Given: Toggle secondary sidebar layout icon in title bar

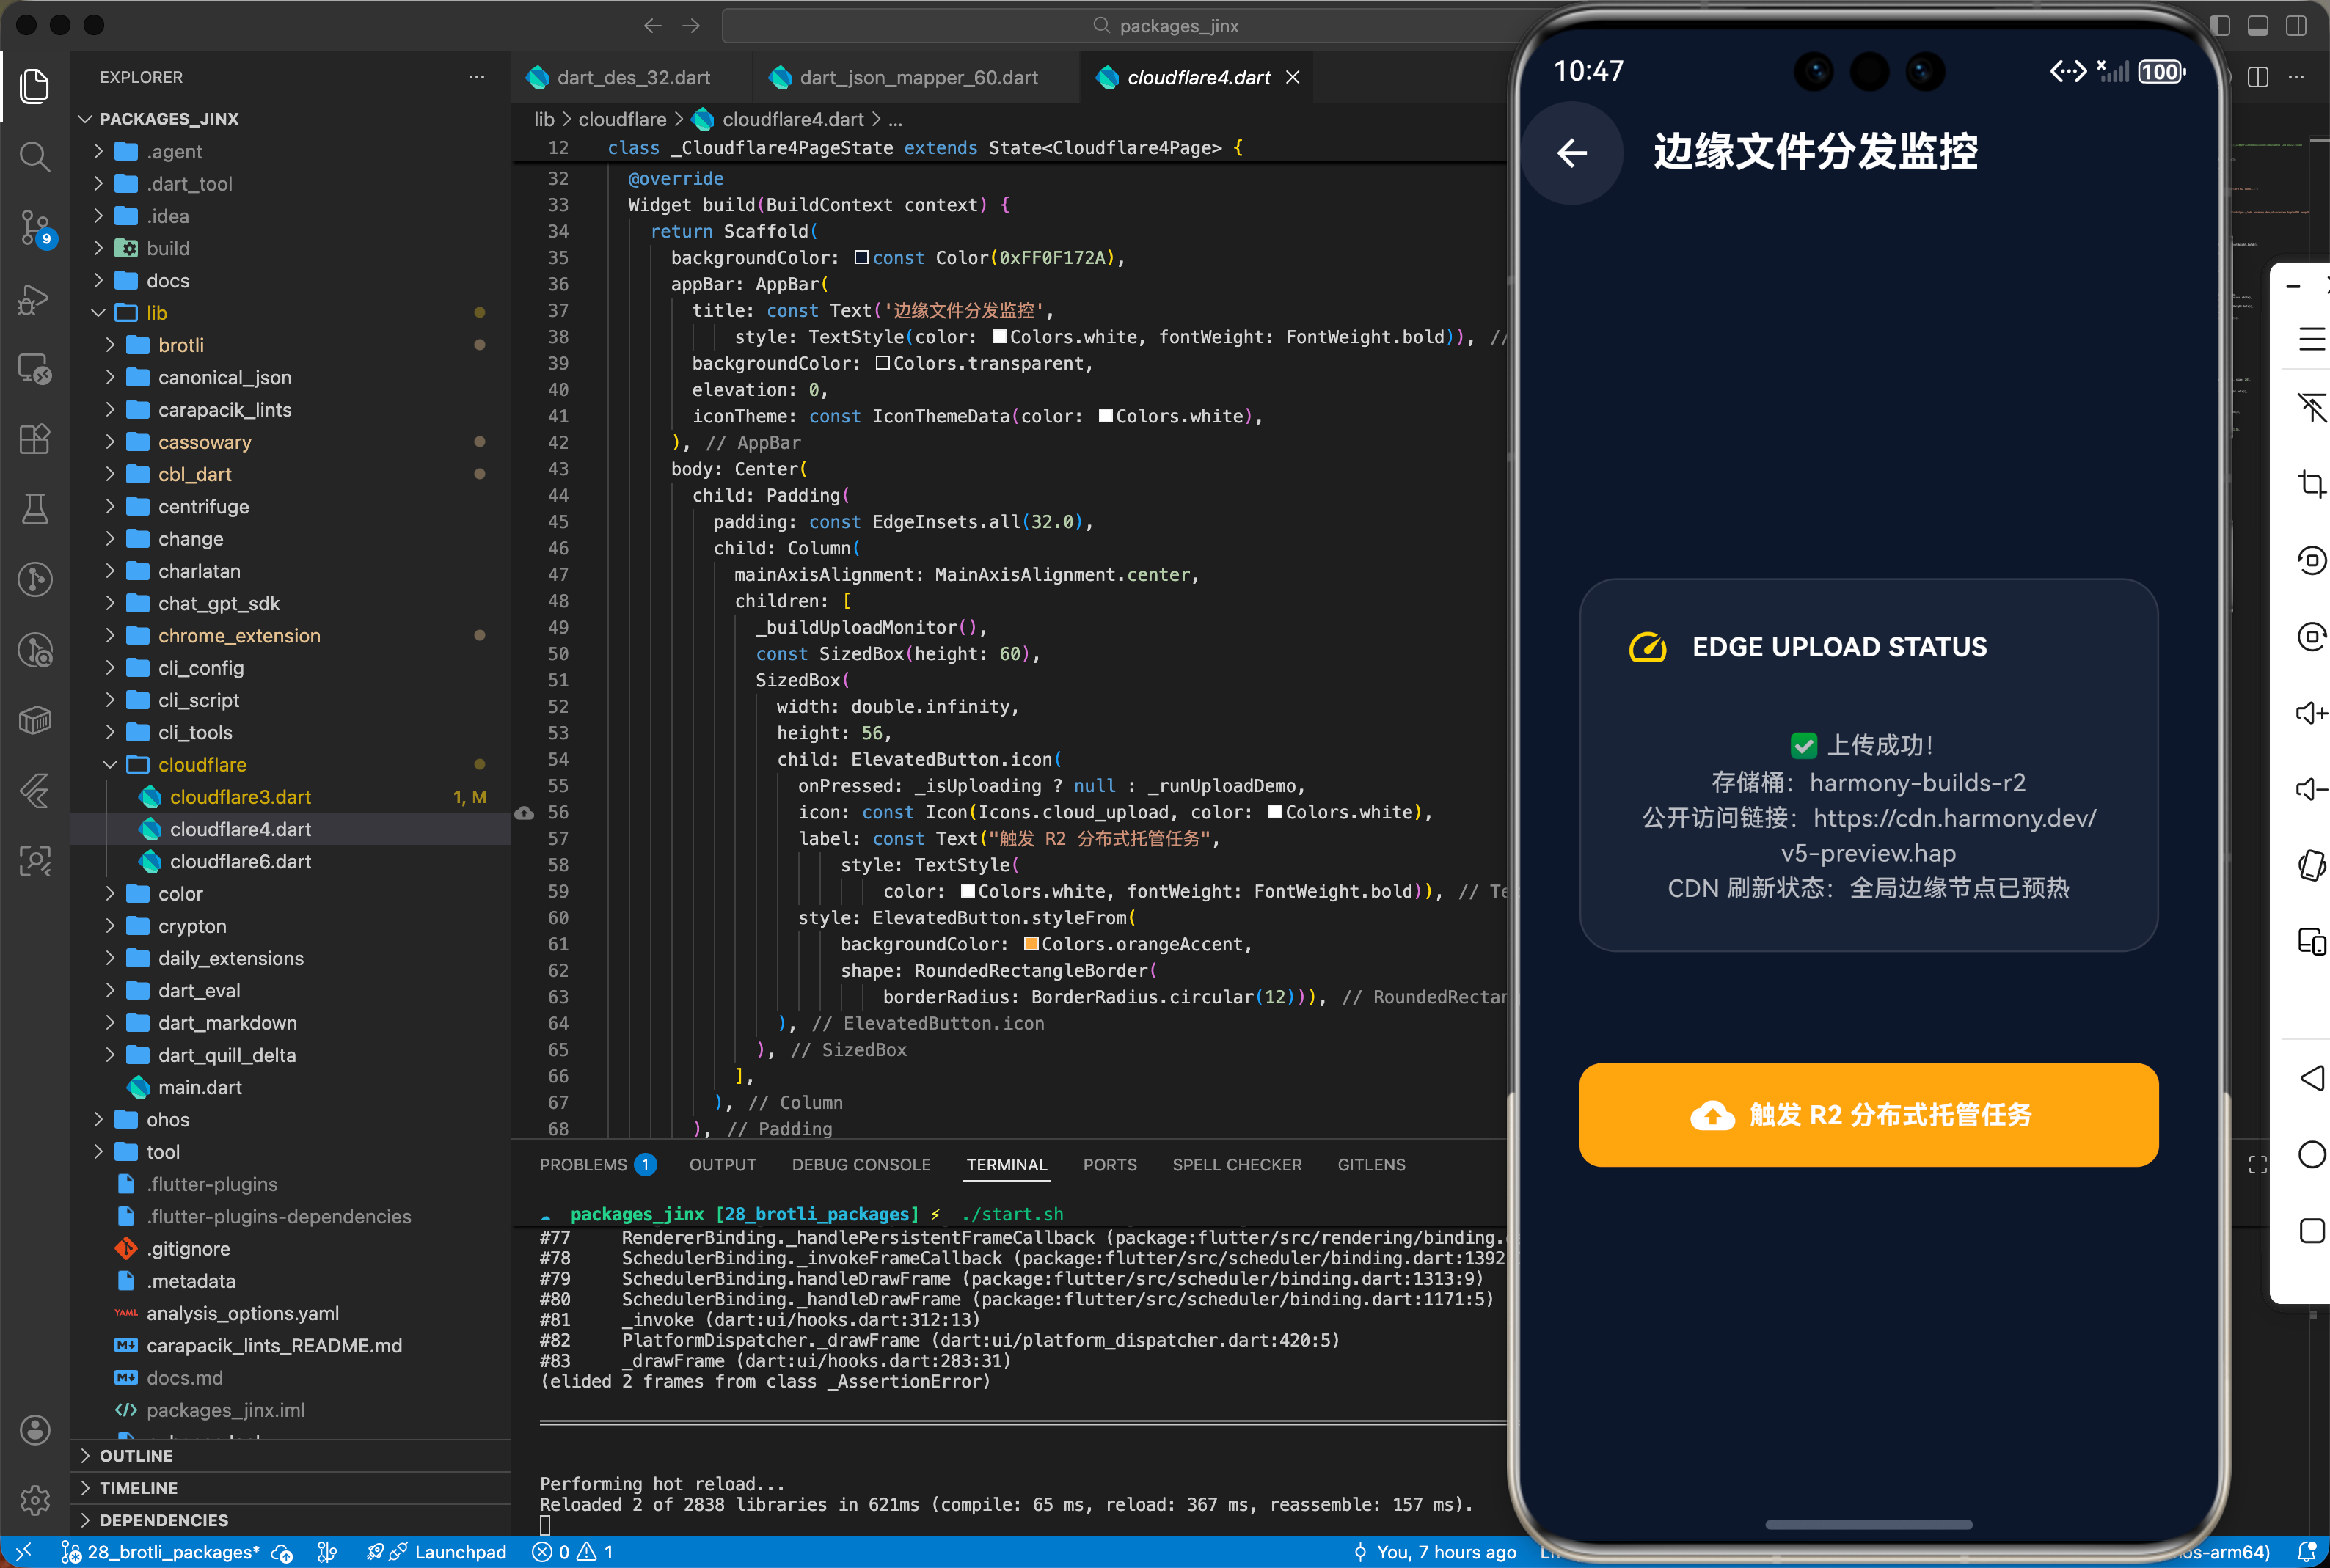Looking at the screenshot, I should pyautogui.click(x=2296, y=26).
